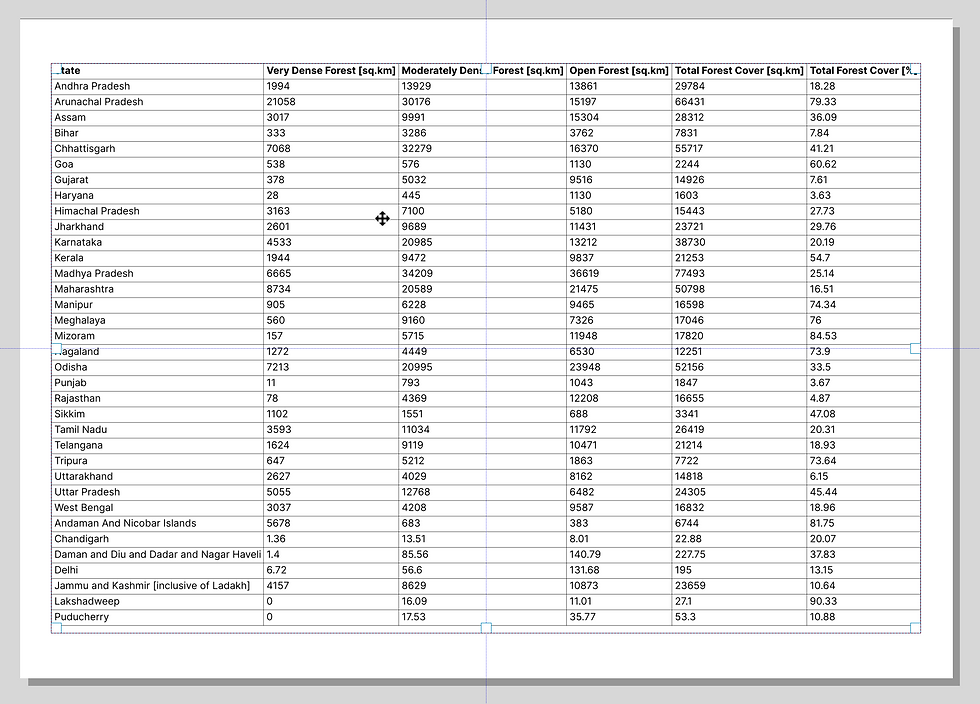This screenshot has height=704, width=980.
Task: Click value 5678 in Andaman row
Action: click(279, 523)
